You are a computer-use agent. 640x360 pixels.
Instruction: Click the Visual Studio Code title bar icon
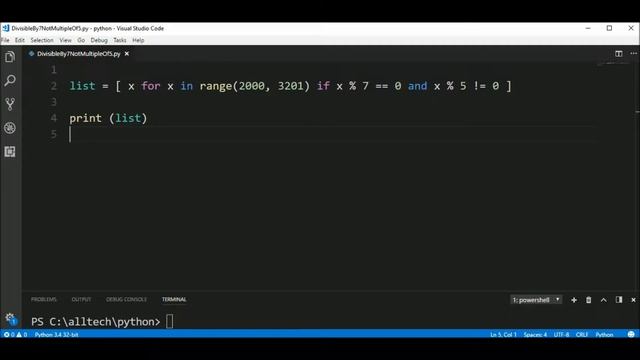pyautogui.click(x=5, y=28)
